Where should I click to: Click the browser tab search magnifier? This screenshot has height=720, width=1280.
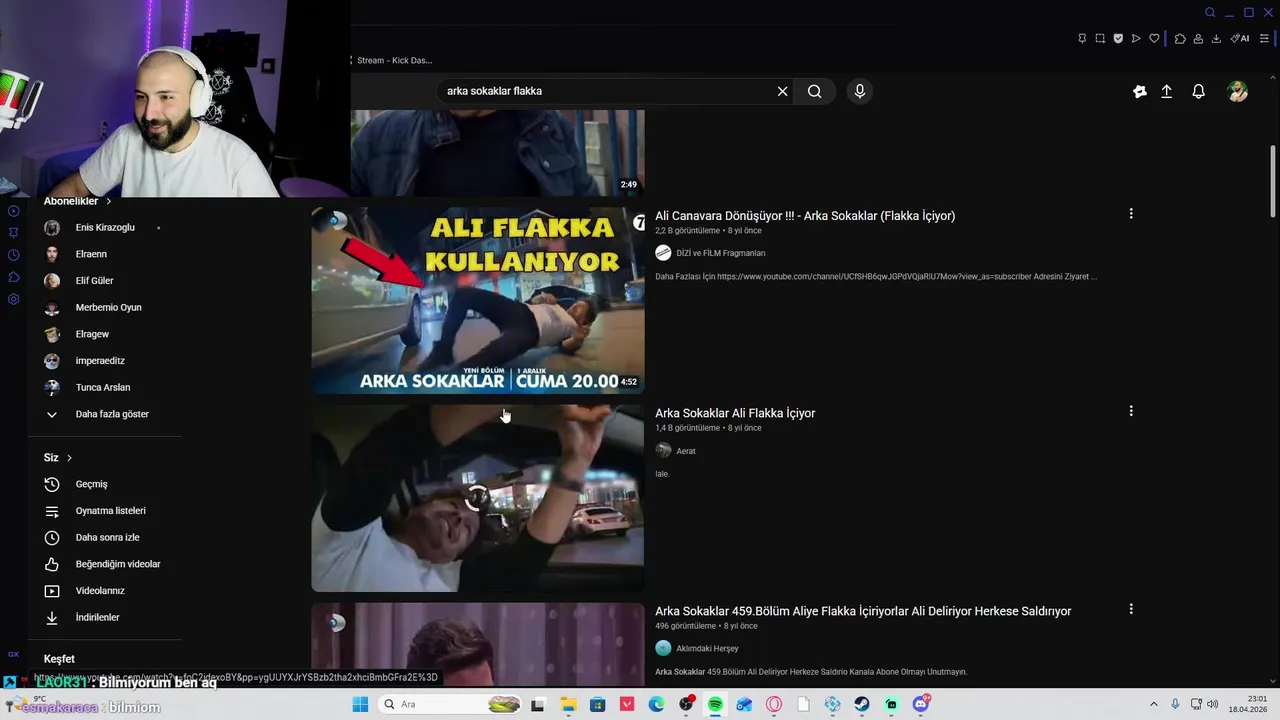(1210, 12)
